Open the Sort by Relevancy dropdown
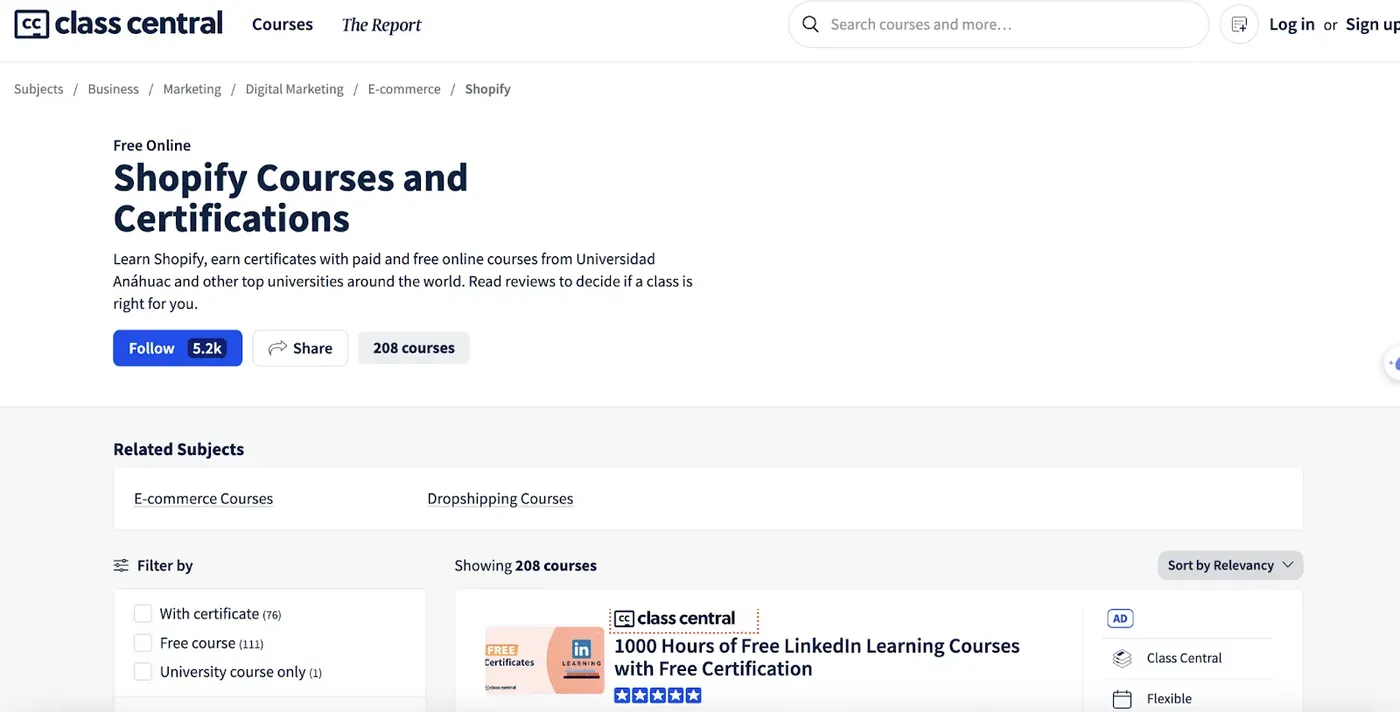This screenshot has width=1400, height=712. (1230, 565)
